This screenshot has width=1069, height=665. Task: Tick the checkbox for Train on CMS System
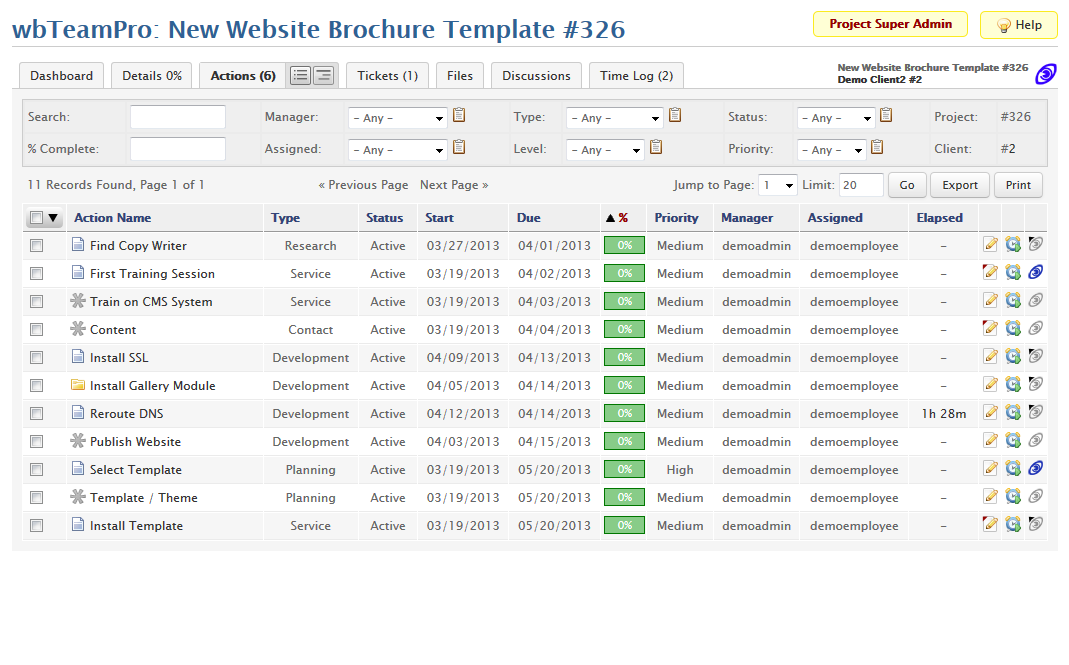[x=37, y=301]
